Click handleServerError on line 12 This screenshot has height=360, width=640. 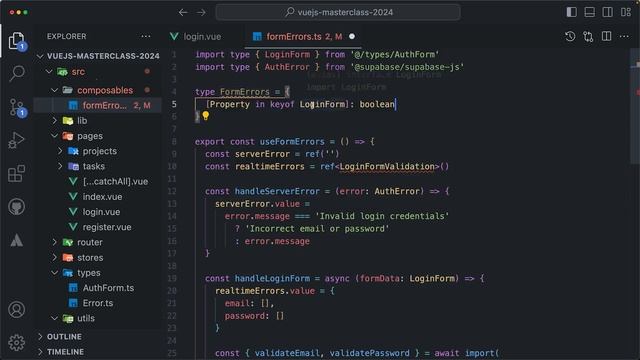coord(277,191)
